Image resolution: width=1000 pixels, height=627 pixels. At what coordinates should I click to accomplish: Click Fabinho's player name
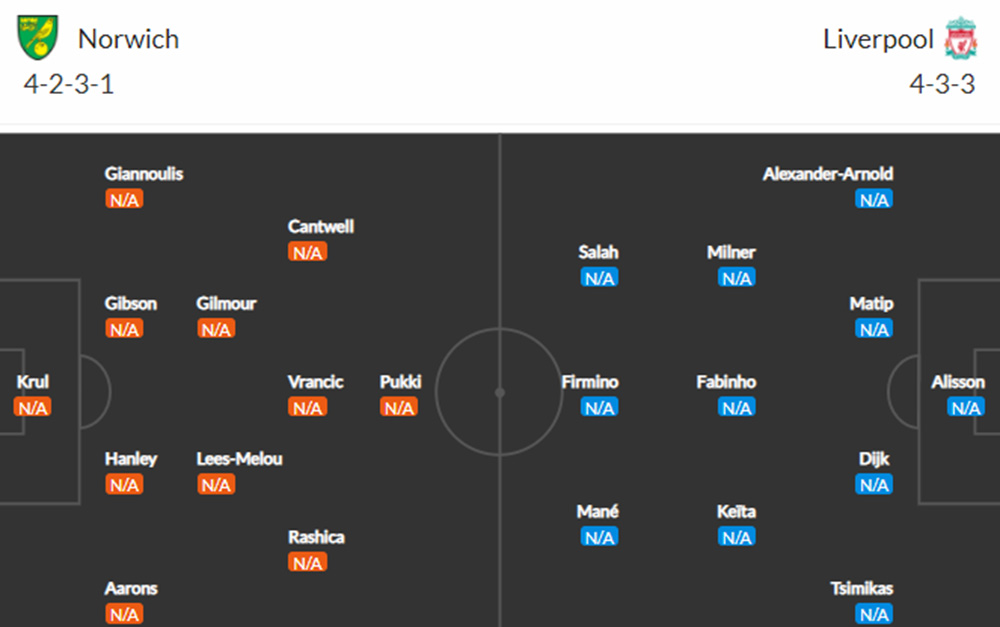pos(726,382)
